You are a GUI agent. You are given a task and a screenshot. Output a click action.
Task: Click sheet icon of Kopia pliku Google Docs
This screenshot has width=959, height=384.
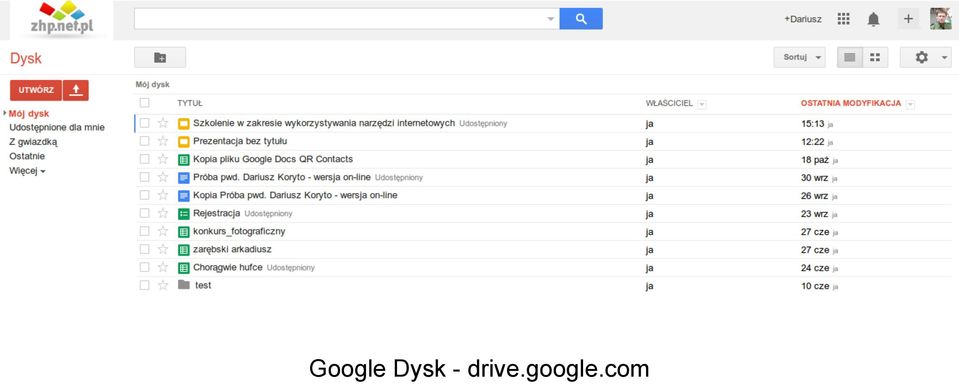(x=183, y=160)
